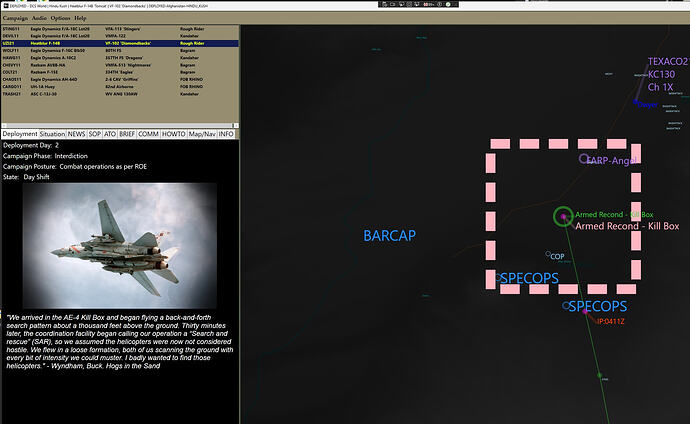Click the red IP.0411Z waypoint marker
The width and height of the screenshot is (690, 424).
coord(588,319)
